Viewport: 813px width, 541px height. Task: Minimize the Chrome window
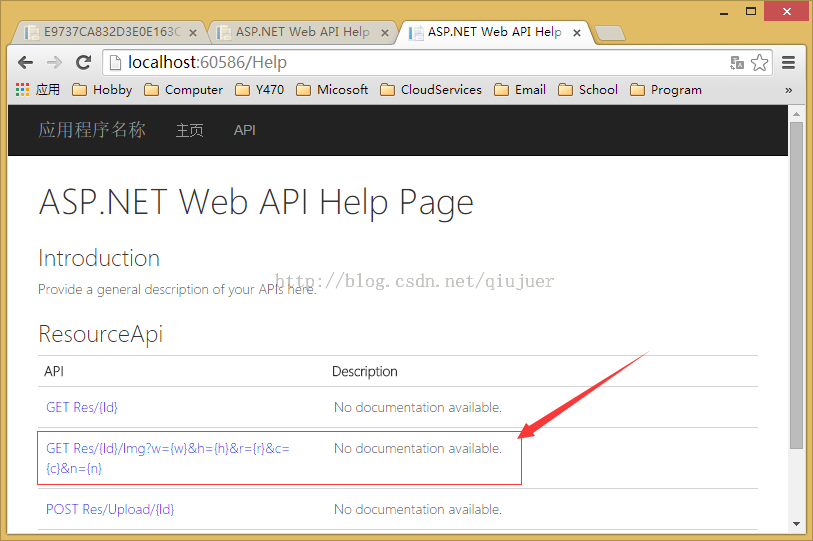pos(724,12)
